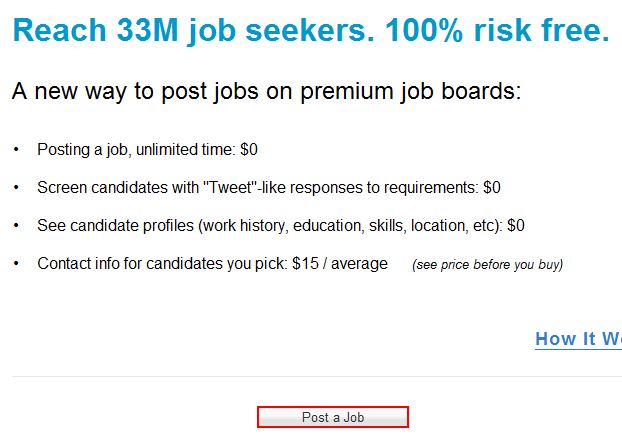Click the "see price before you buy" note
622x442 pixels.
click(487, 265)
